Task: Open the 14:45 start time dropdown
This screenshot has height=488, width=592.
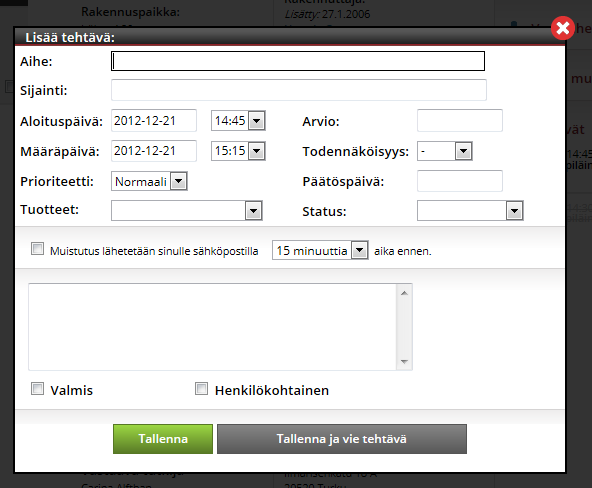Action: pyautogui.click(x=238, y=121)
